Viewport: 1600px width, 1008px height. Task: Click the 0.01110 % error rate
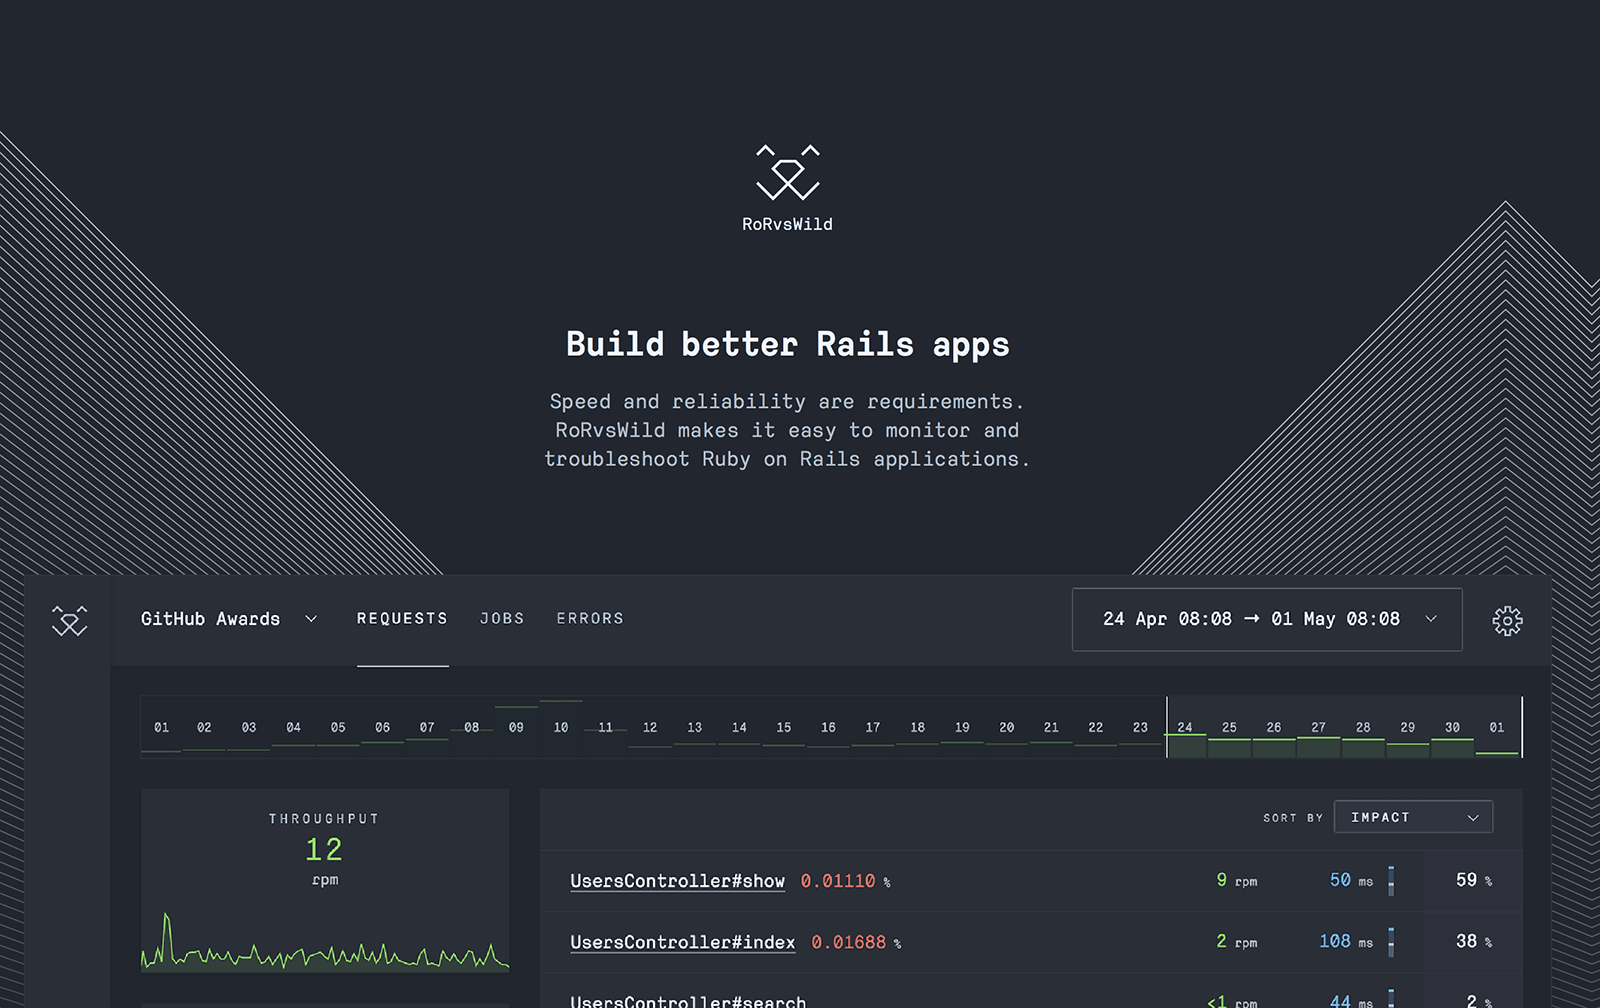click(x=846, y=881)
